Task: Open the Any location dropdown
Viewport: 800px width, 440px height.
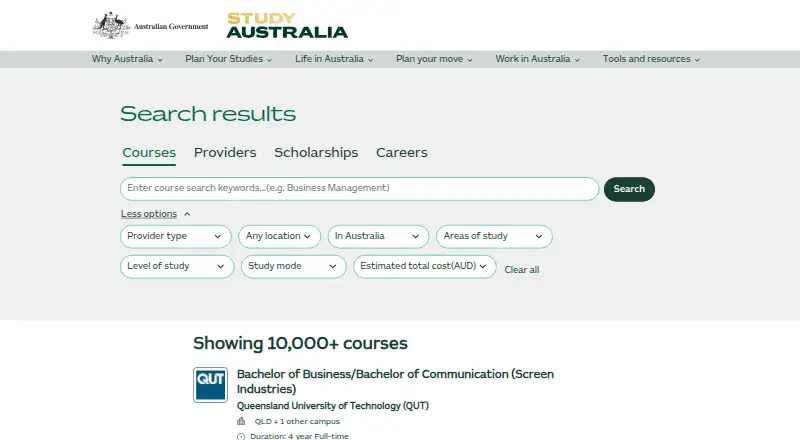Action: click(x=280, y=236)
